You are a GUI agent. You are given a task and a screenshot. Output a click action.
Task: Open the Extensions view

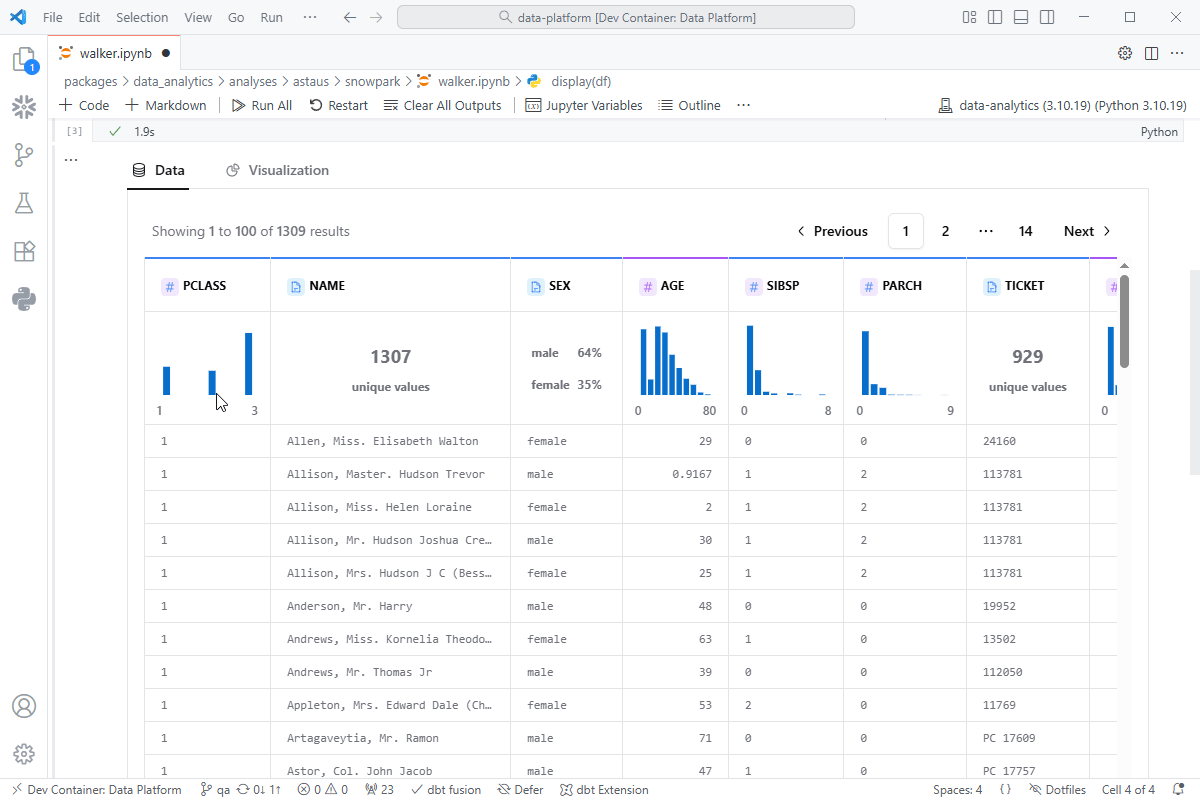[x=24, y=251]
